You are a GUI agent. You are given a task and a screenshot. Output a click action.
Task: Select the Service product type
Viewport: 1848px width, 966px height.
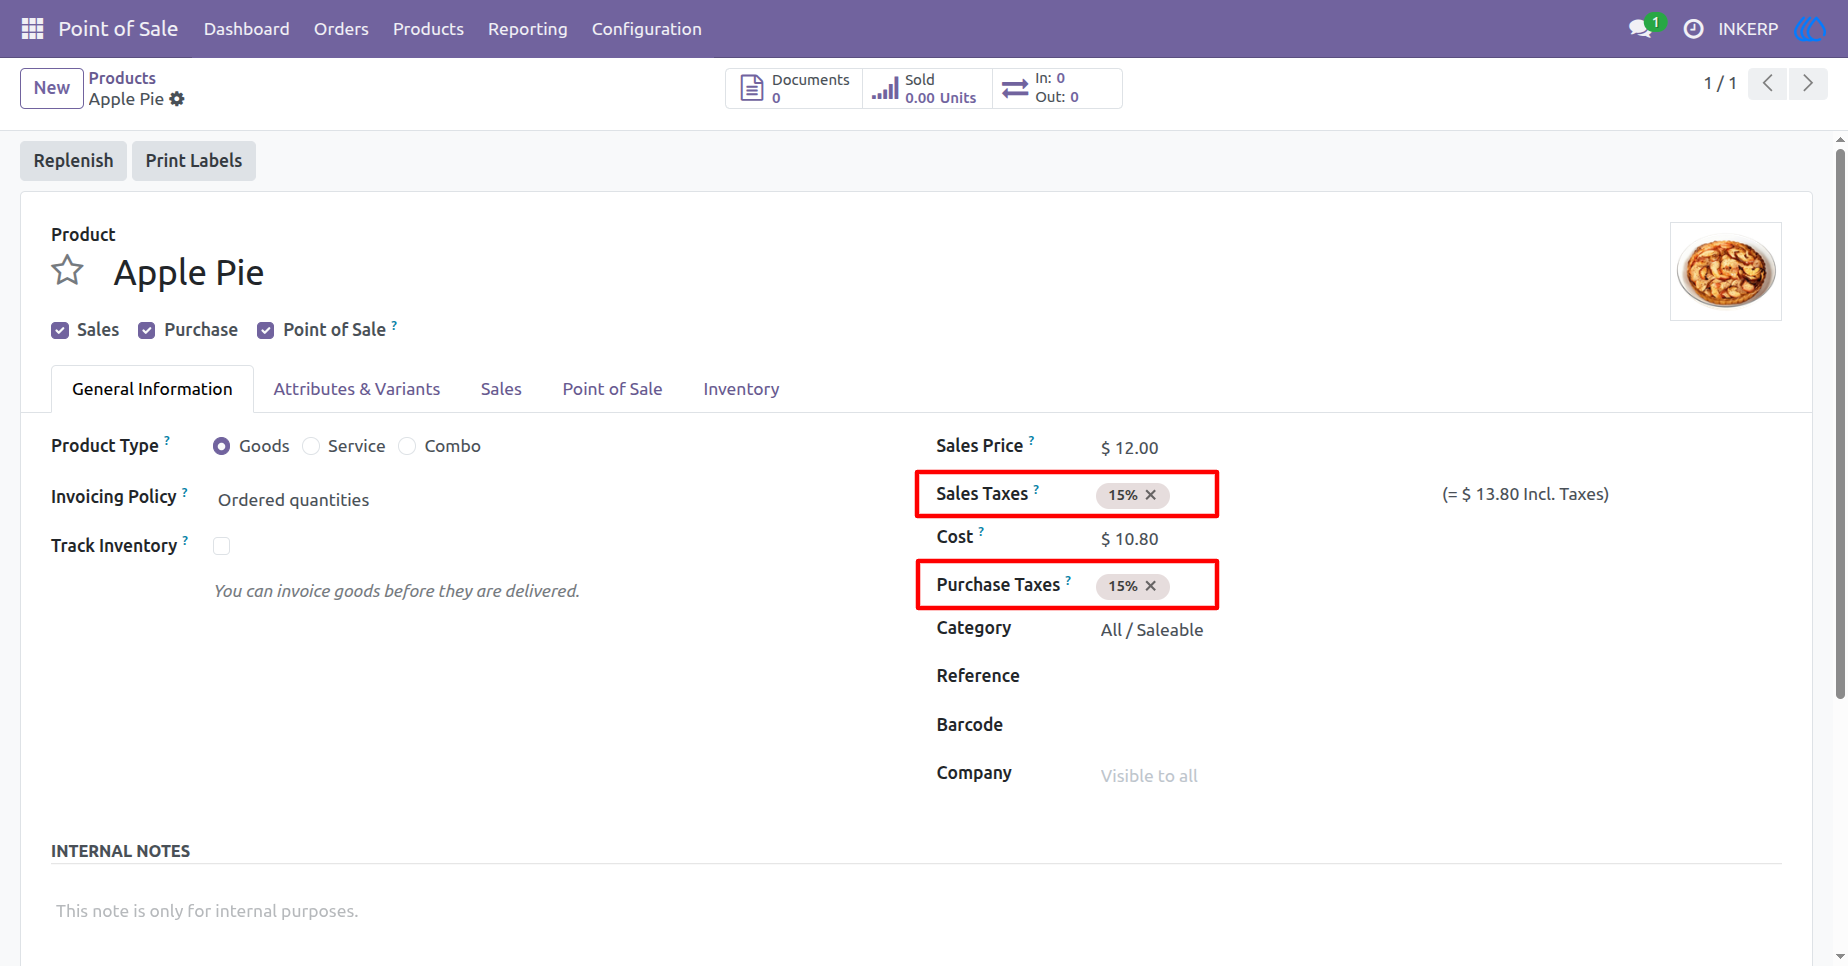click(311, 446)
